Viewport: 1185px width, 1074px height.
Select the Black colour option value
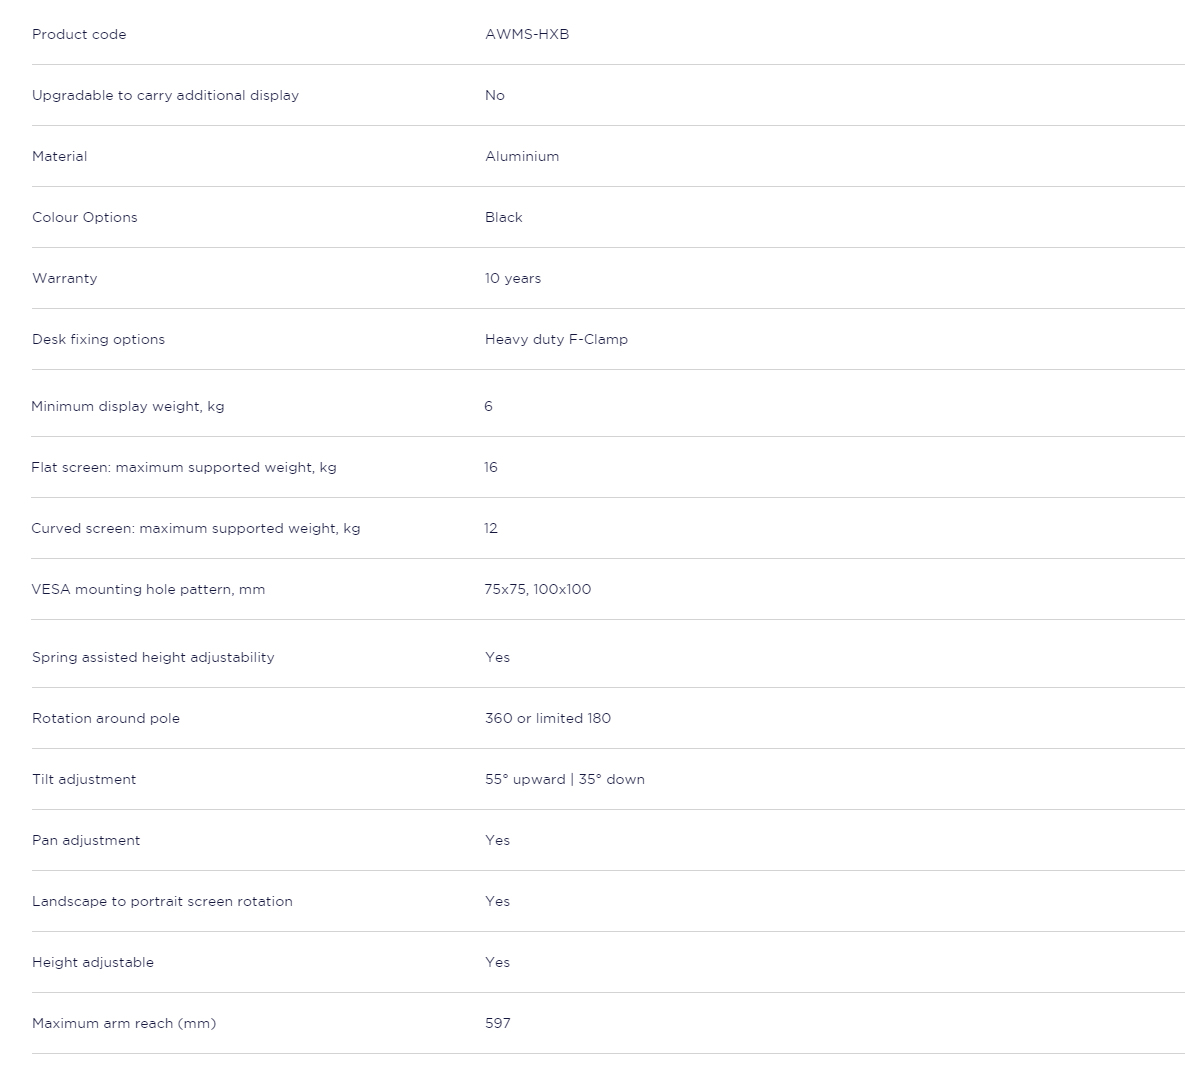tap(503, 218)
